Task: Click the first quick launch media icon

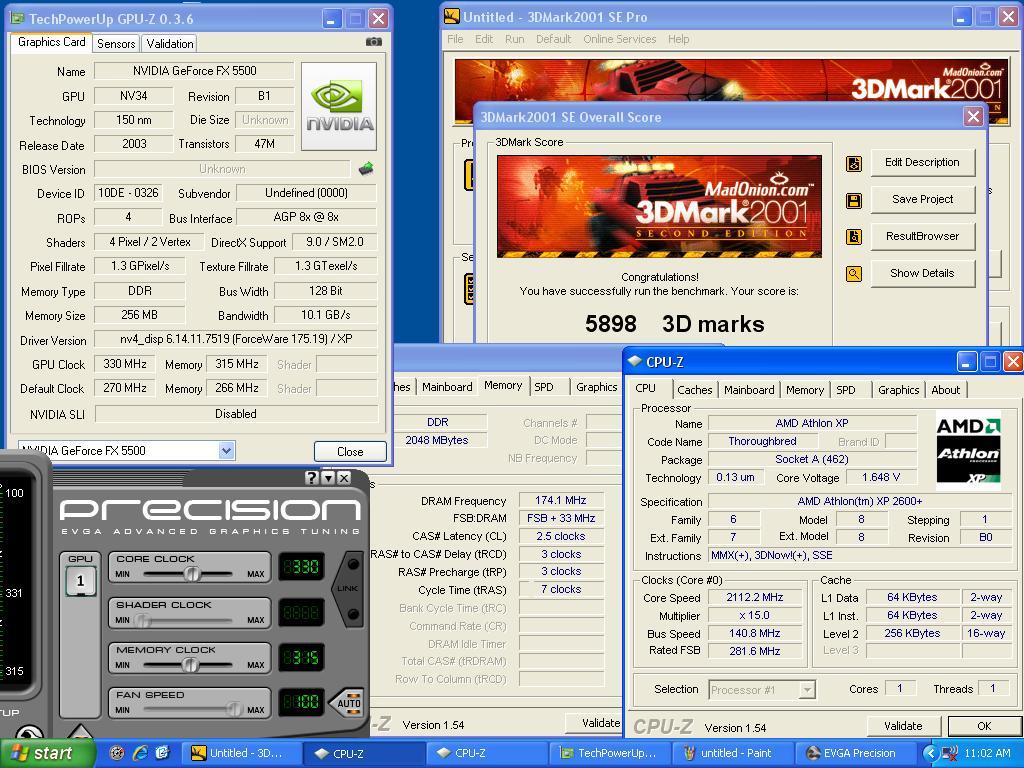Action: pyautogui.click(x=117, y=753)
